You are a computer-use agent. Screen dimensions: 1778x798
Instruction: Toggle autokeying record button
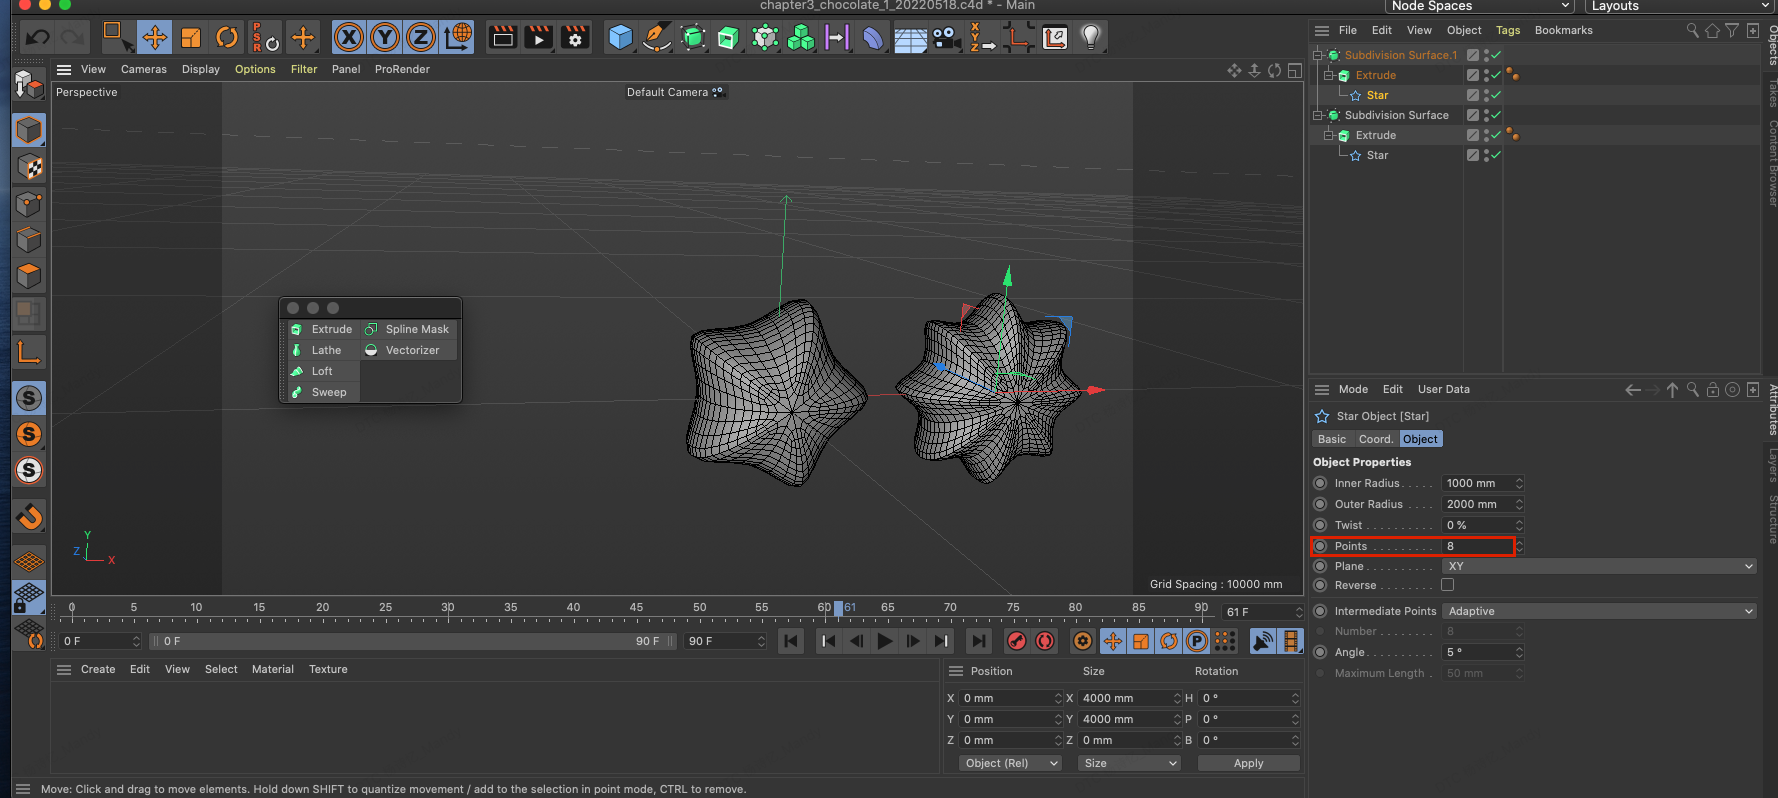click(x=1045, y=641)
